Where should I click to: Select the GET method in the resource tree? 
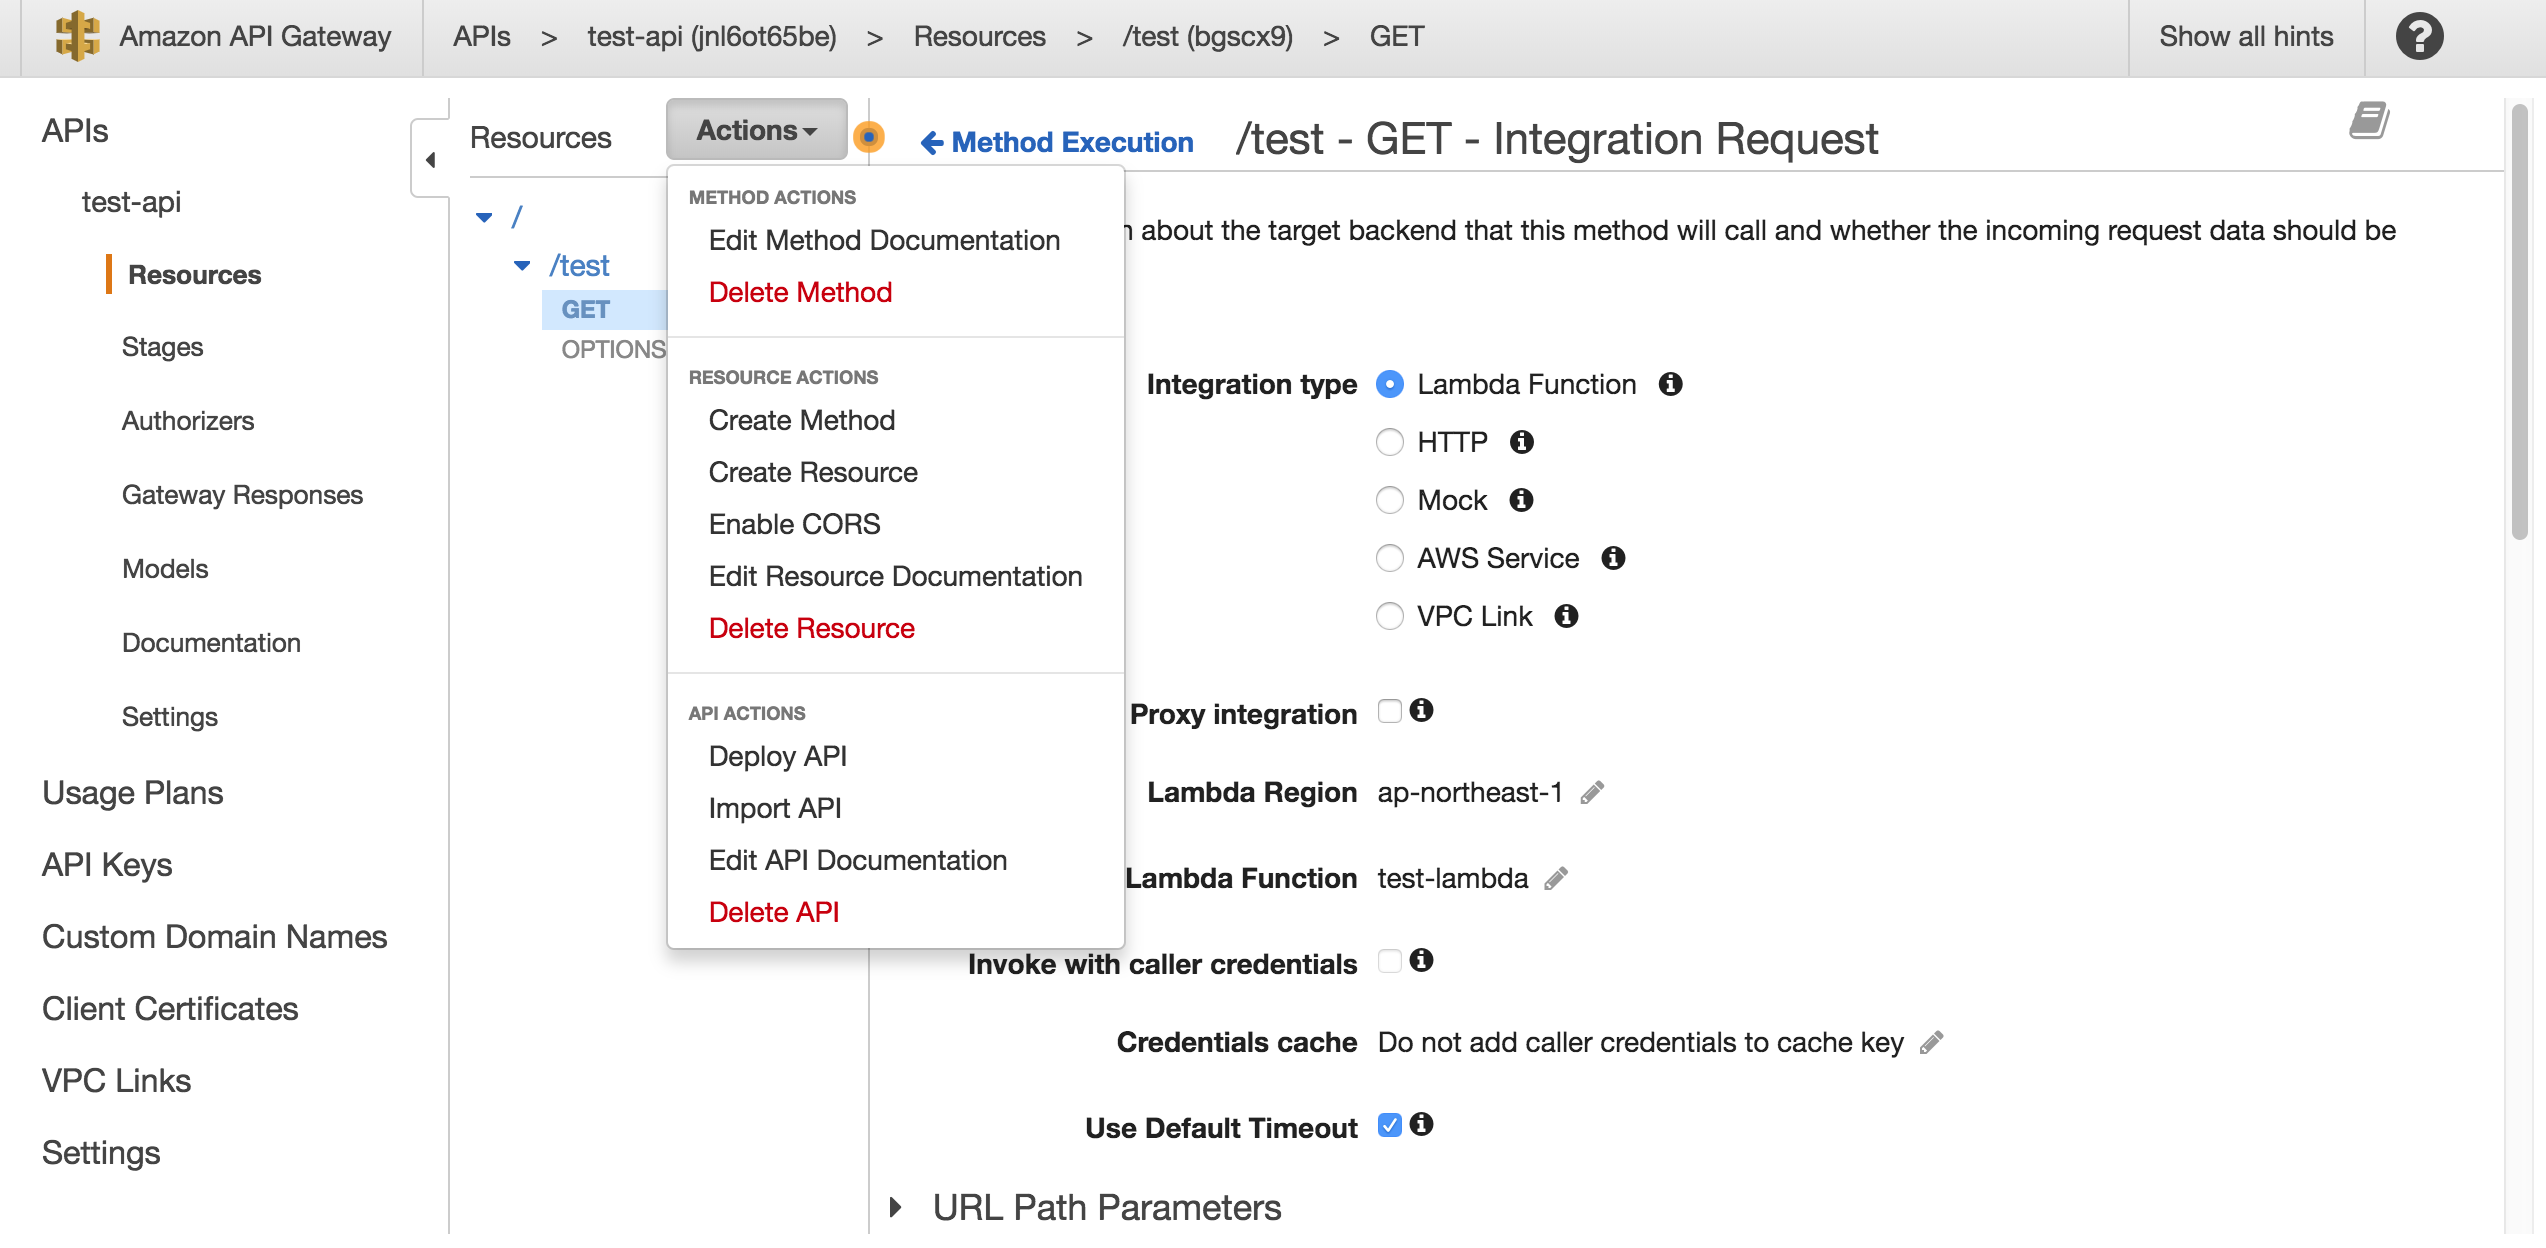point(585,309)
